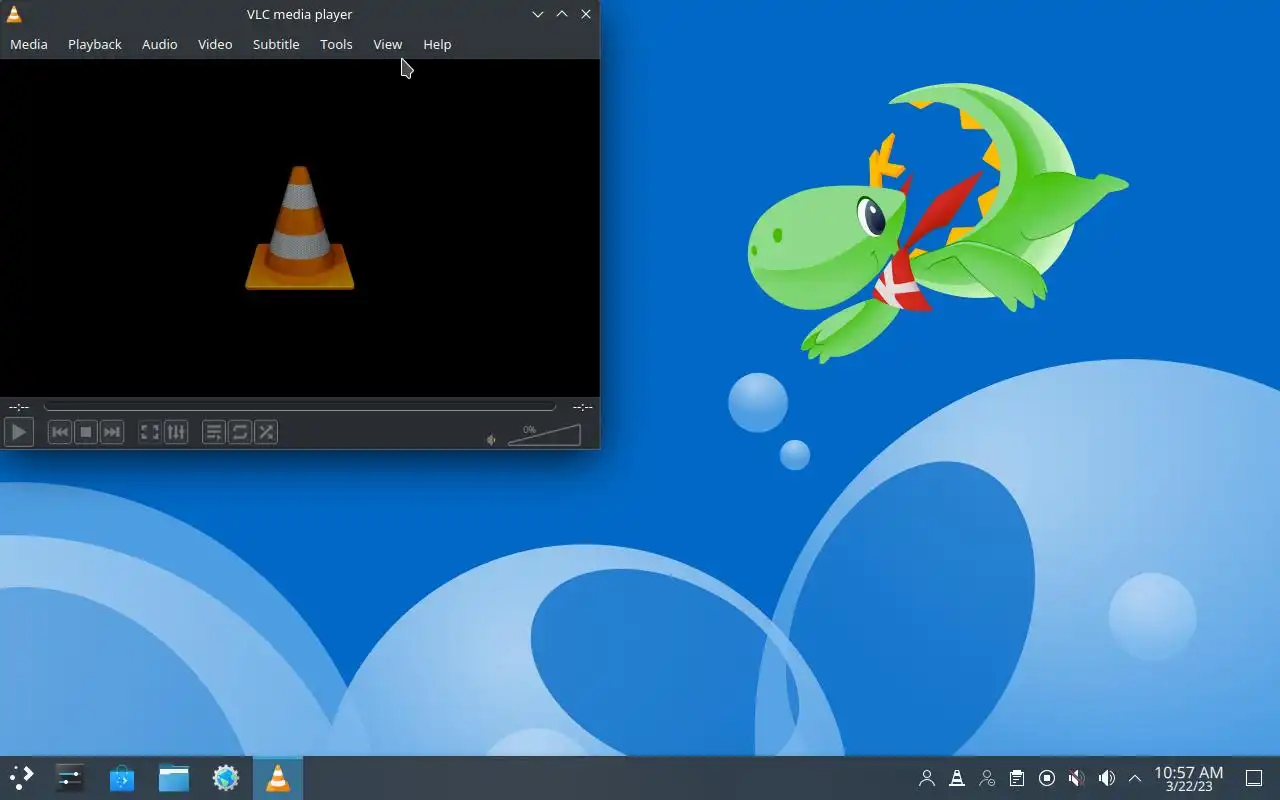
Task: Open the web browser from the taskbar
Action: pos(226,778)
